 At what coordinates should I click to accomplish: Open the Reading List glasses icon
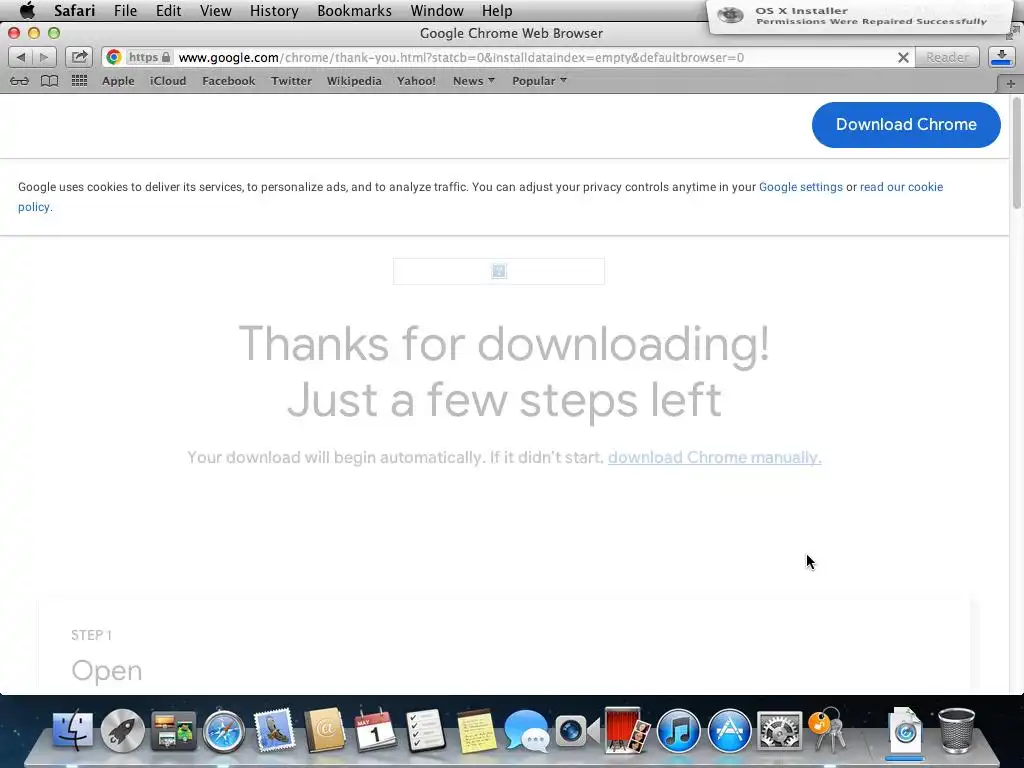[x=19, y=81]
